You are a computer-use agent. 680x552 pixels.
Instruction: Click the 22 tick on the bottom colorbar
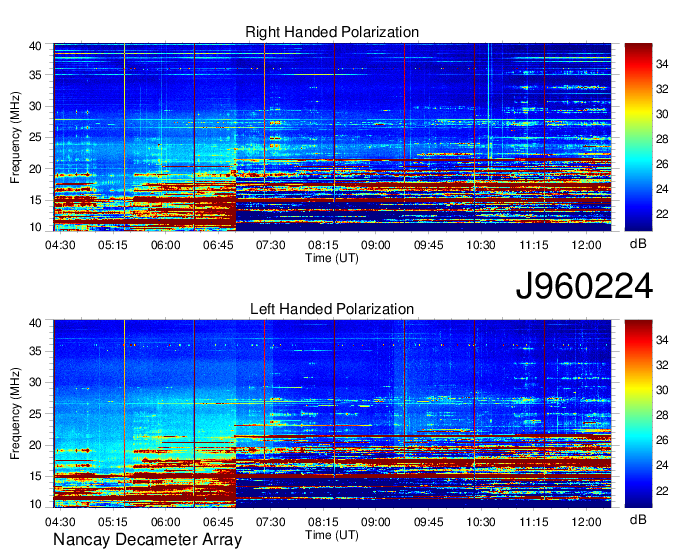(662, 491)
